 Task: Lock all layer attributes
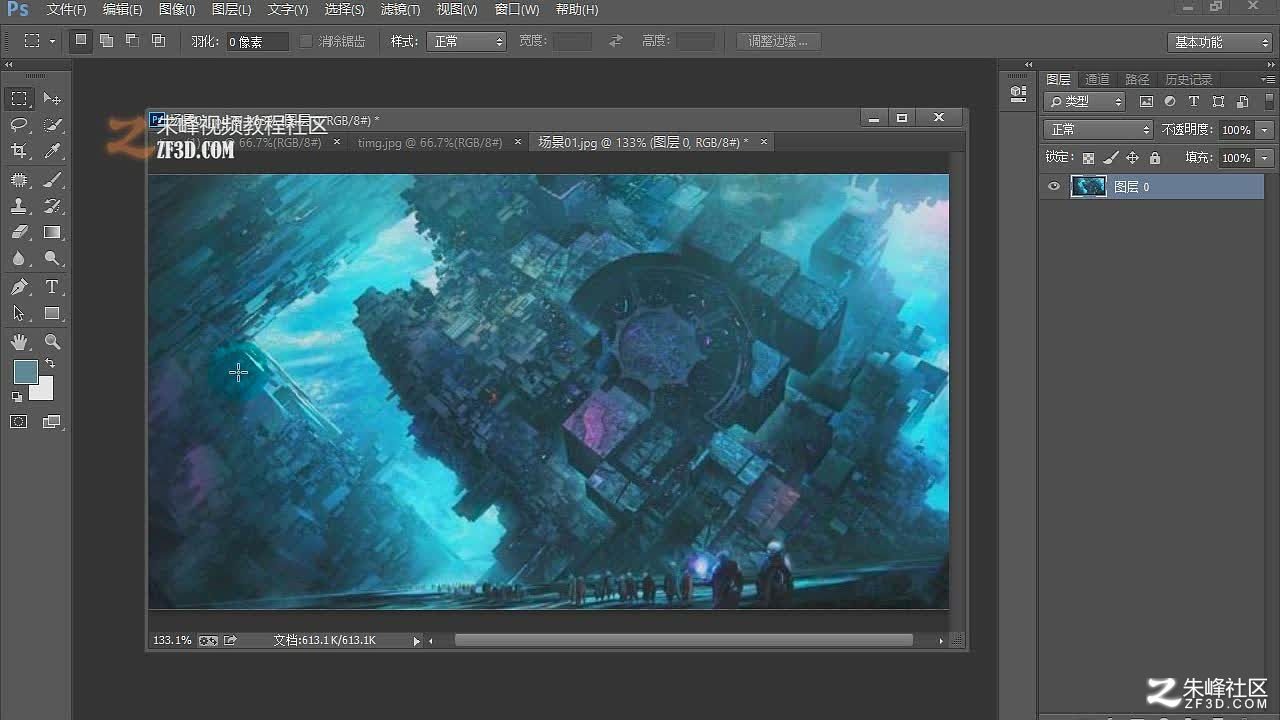coord(1155,158)
